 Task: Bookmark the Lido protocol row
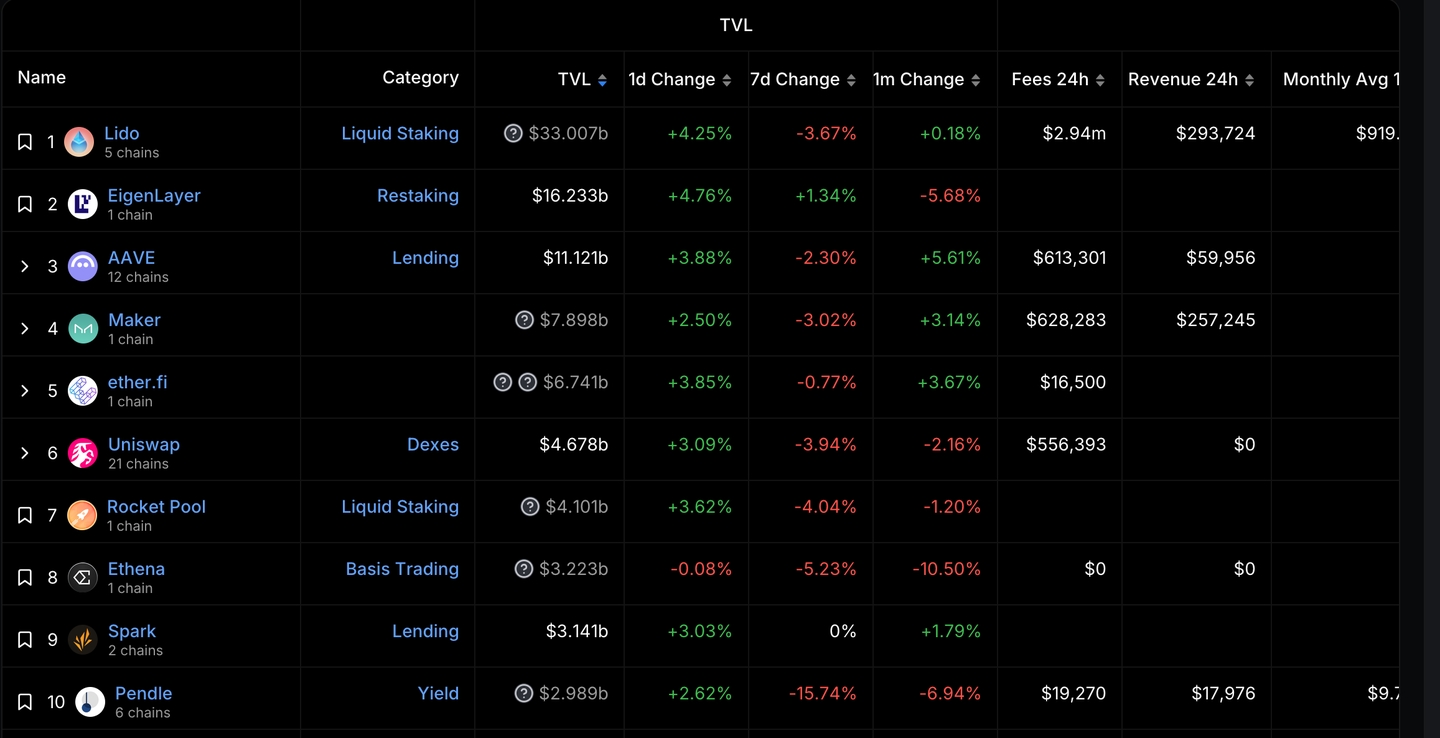(25, 142)
